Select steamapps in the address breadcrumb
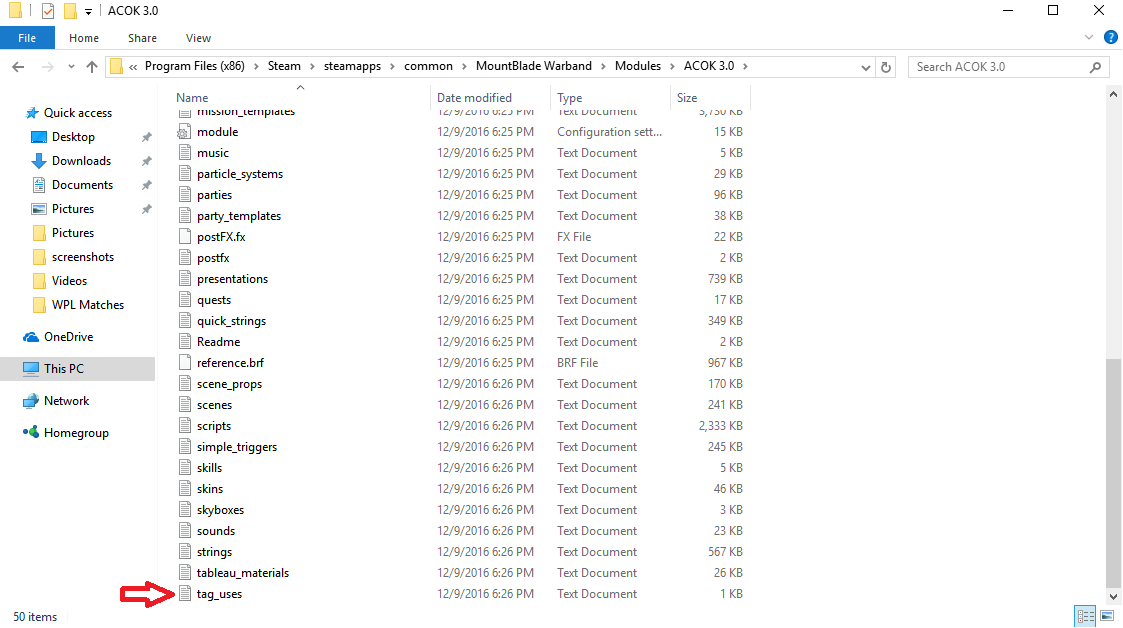 pyautogui.click(x=352, y=66)
